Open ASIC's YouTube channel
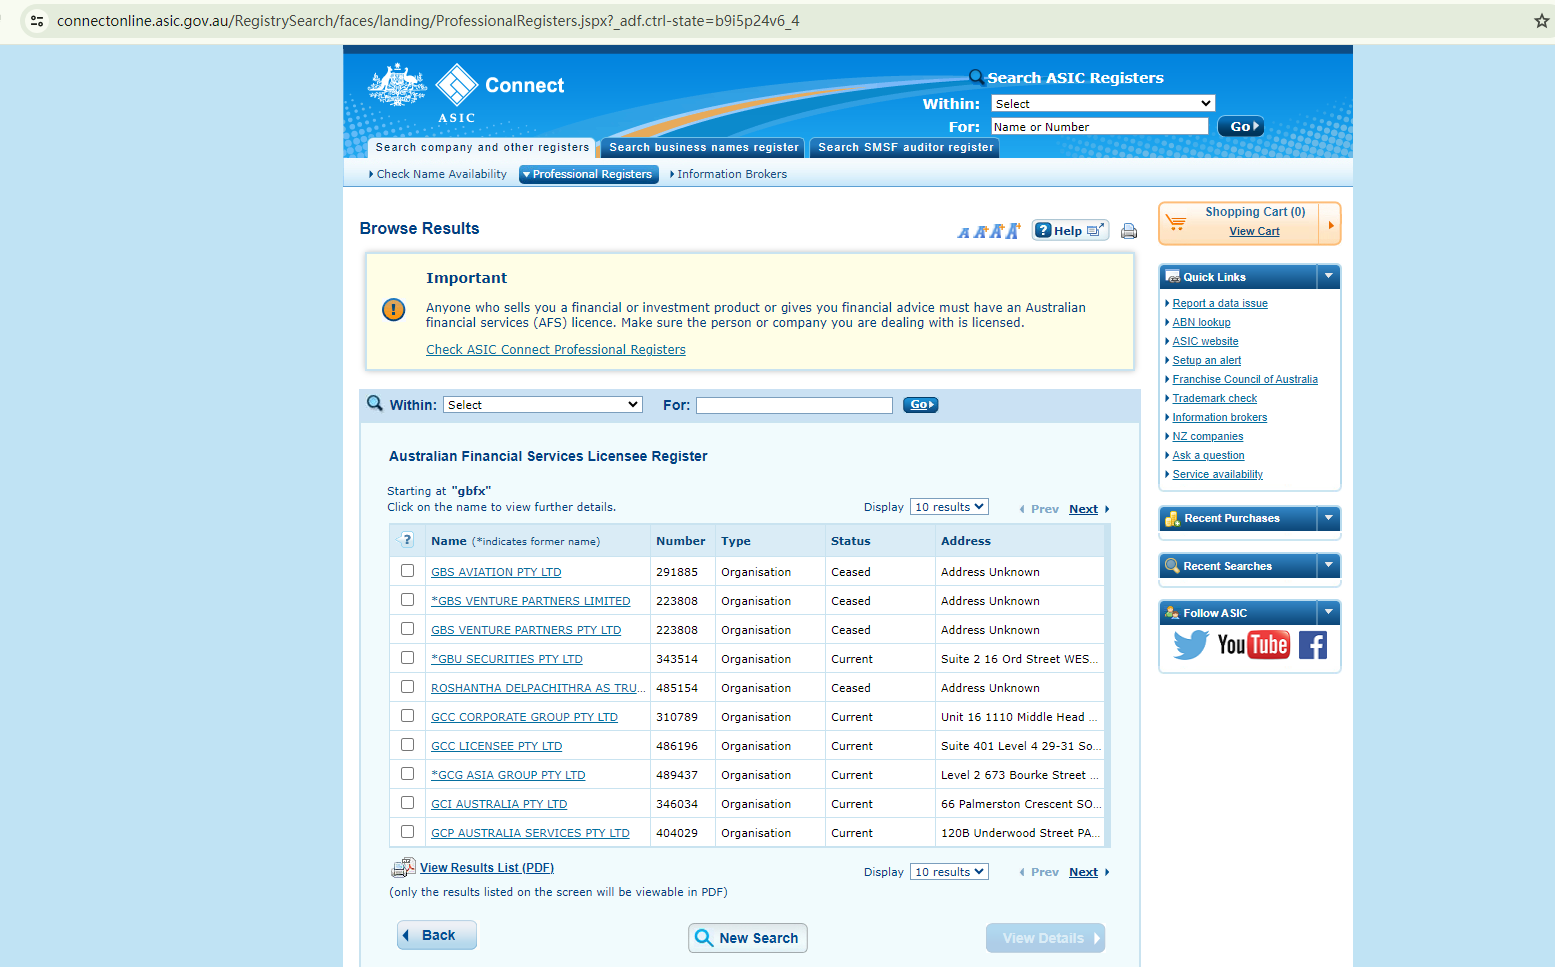 click(1253, 645)
